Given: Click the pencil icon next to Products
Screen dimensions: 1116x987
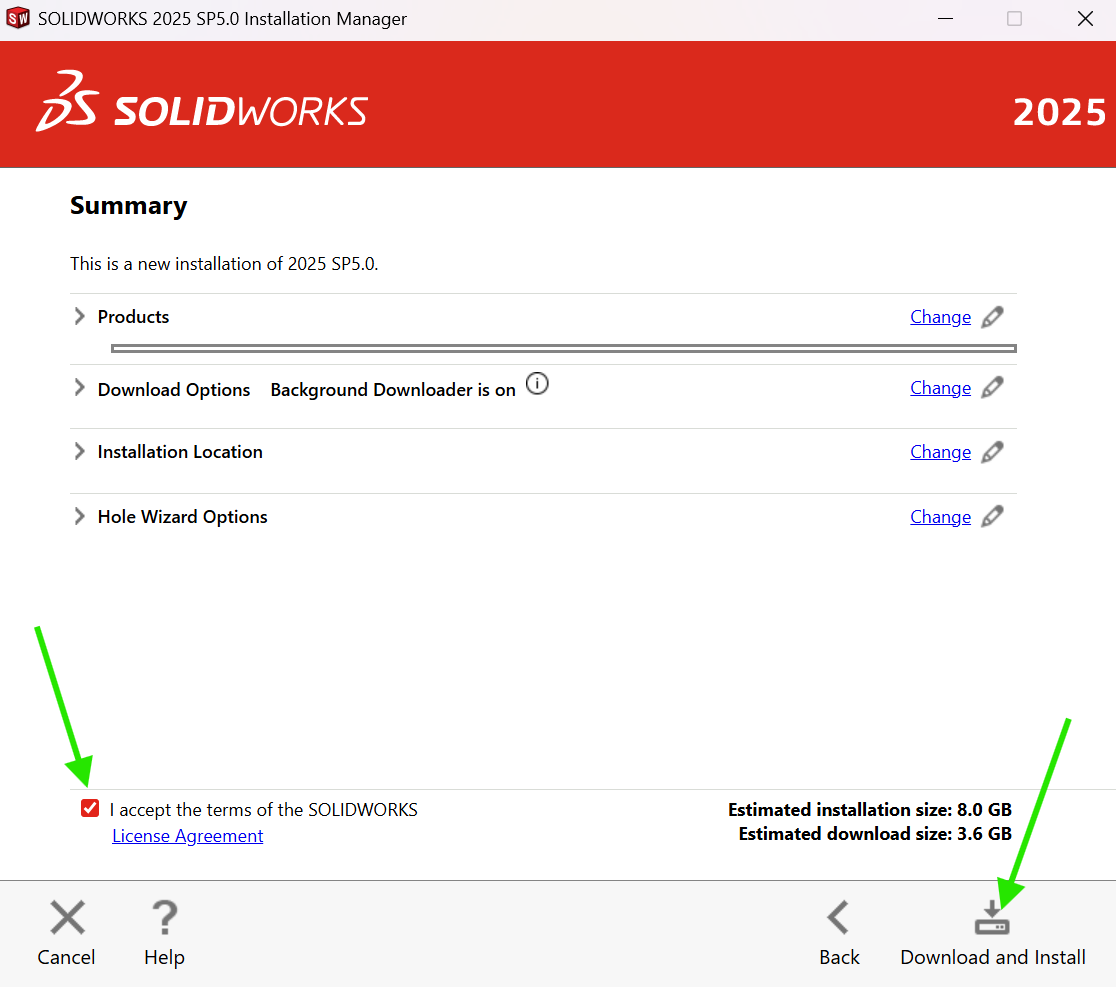Looking at the screenshot, I should click(992, 317).
